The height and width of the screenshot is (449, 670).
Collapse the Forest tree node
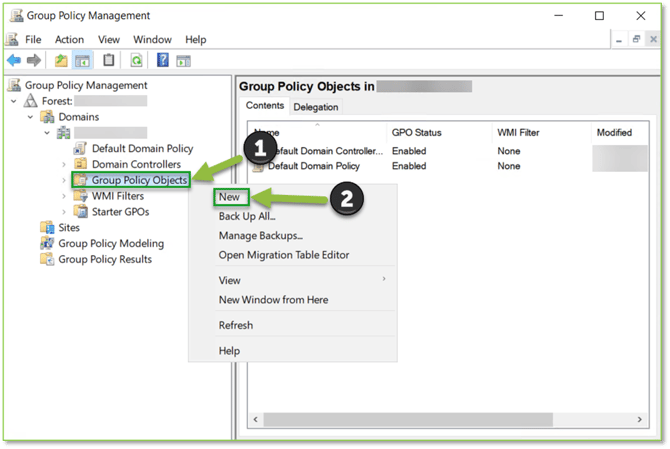pos(14,101)
